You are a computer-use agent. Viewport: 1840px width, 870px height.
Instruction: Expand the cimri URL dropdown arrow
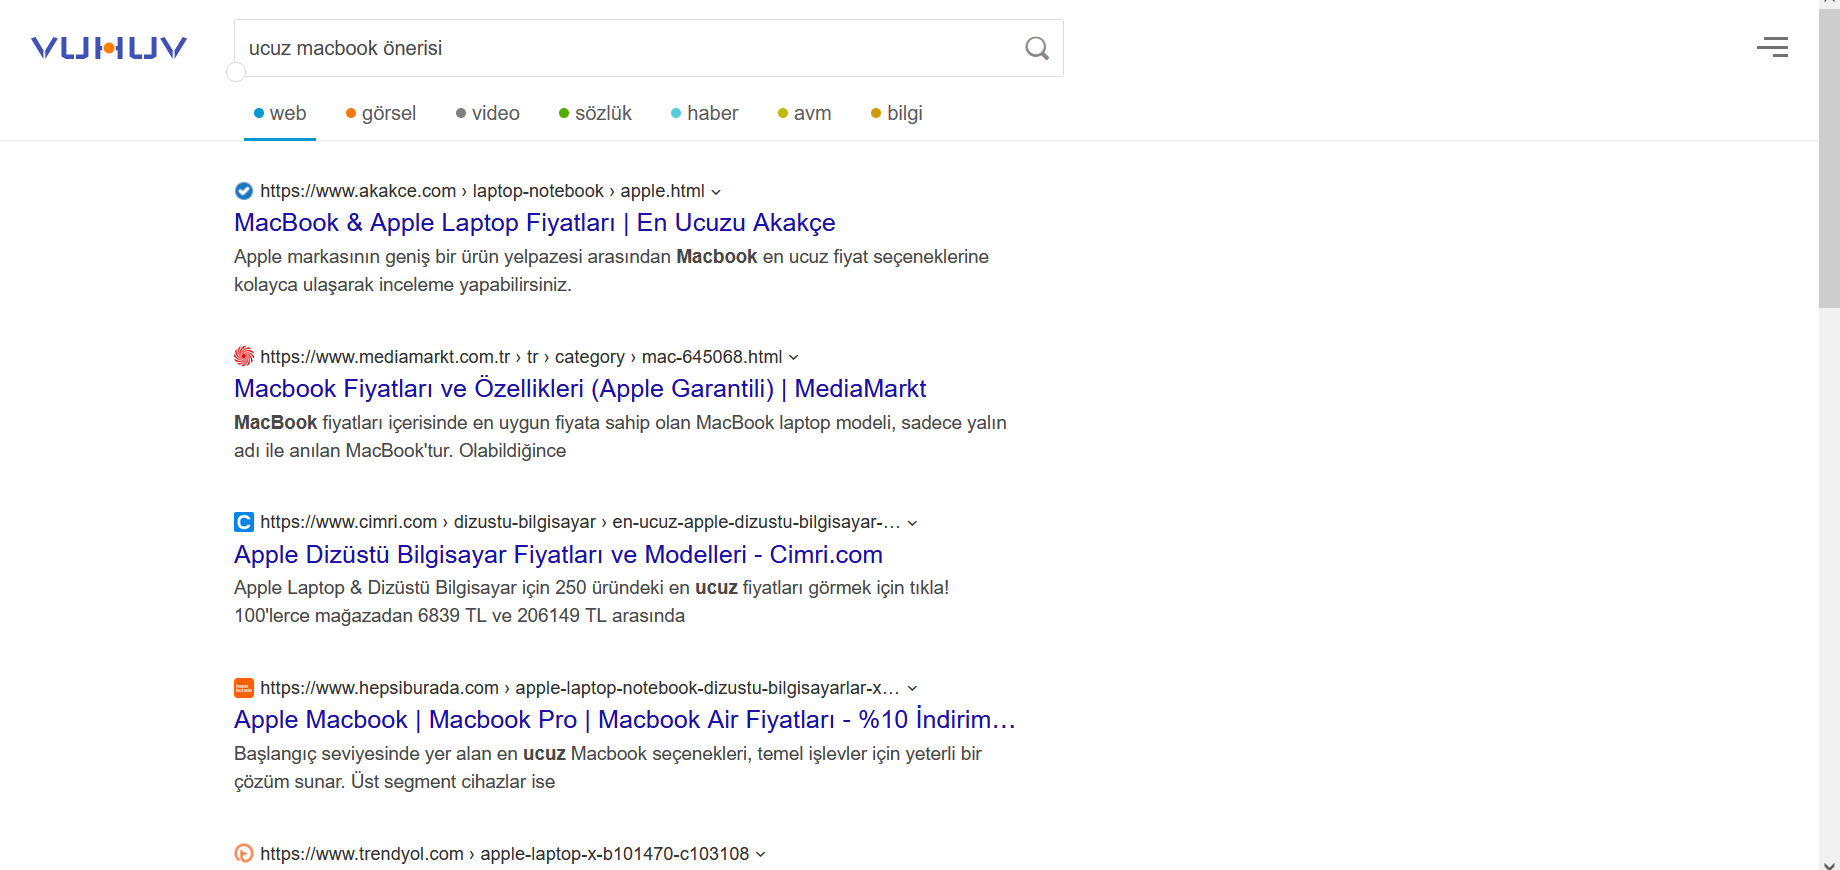point(912,523)
